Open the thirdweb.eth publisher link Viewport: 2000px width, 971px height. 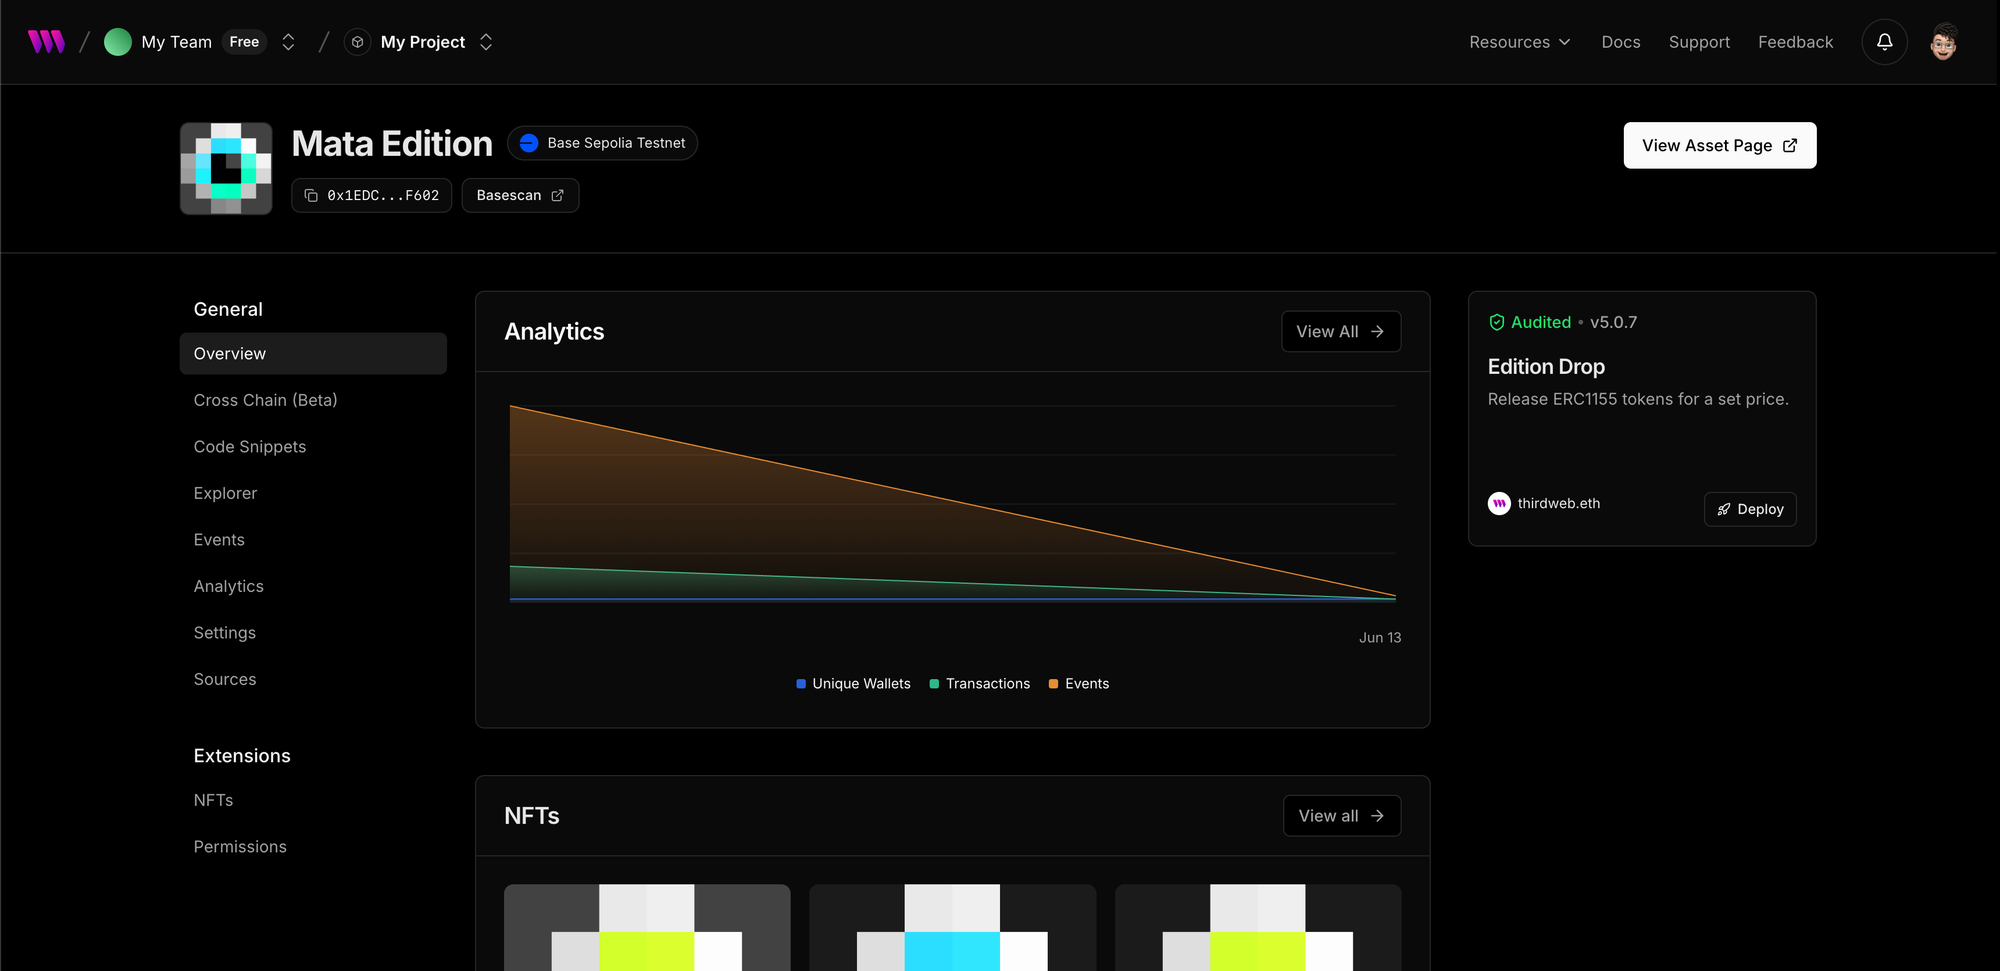[x=1559, y=503]
